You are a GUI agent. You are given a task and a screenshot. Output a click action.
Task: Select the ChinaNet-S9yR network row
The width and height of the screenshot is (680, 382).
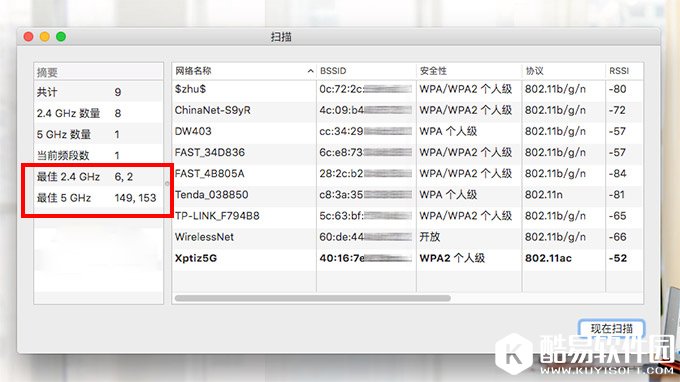(x=407, y=111)
